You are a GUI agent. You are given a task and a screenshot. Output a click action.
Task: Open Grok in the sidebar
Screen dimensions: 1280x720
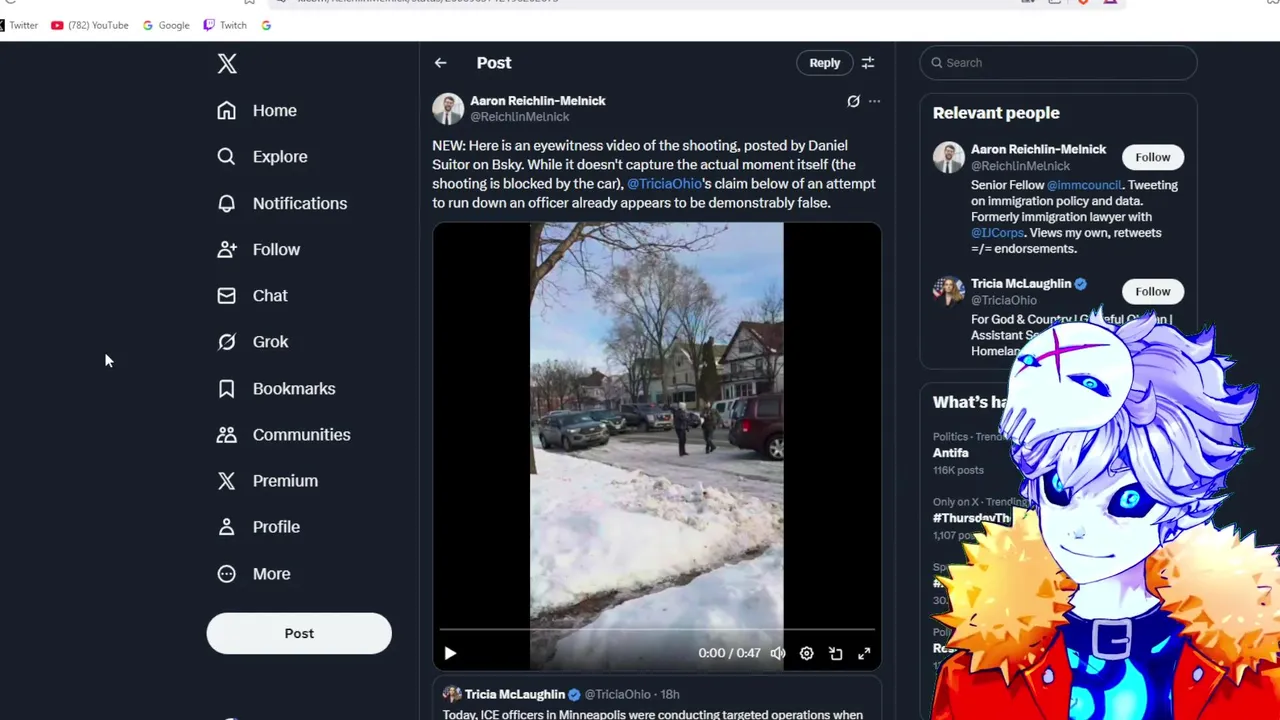pos(253,342)
